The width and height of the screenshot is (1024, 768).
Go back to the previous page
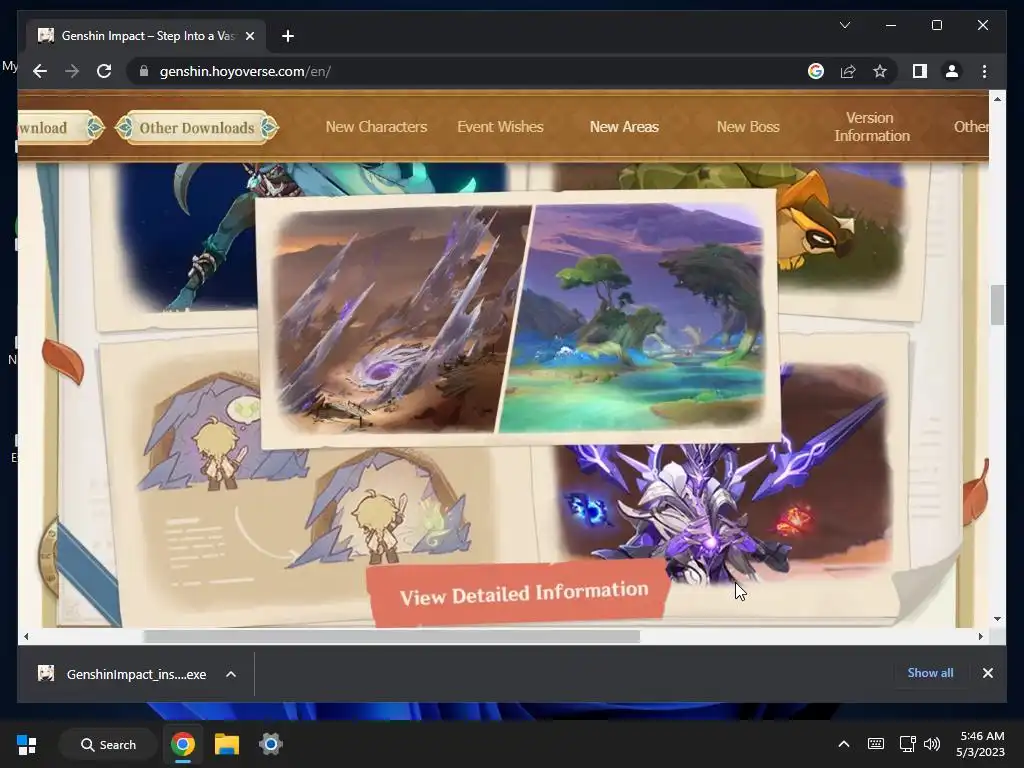40,71
